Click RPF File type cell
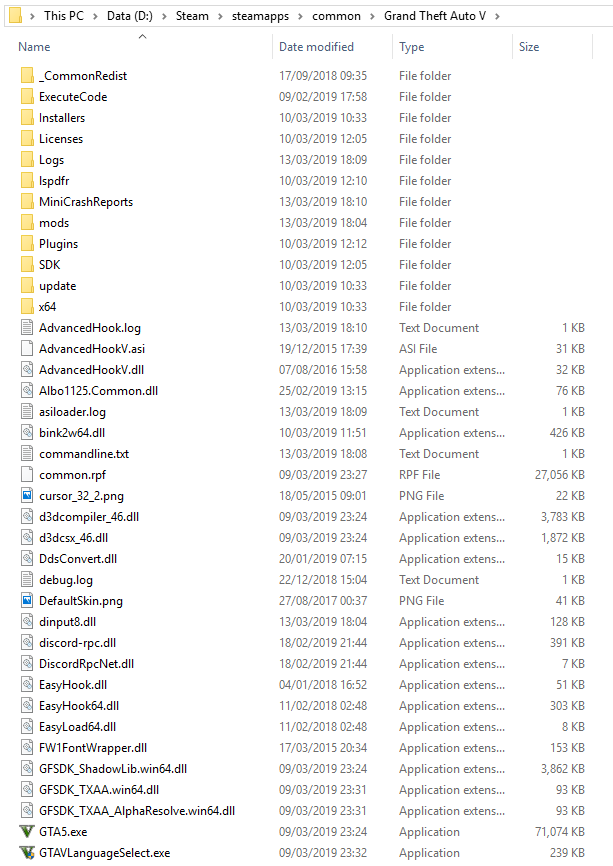The height and width of the screenshot is (866, 613). (420, 474)
